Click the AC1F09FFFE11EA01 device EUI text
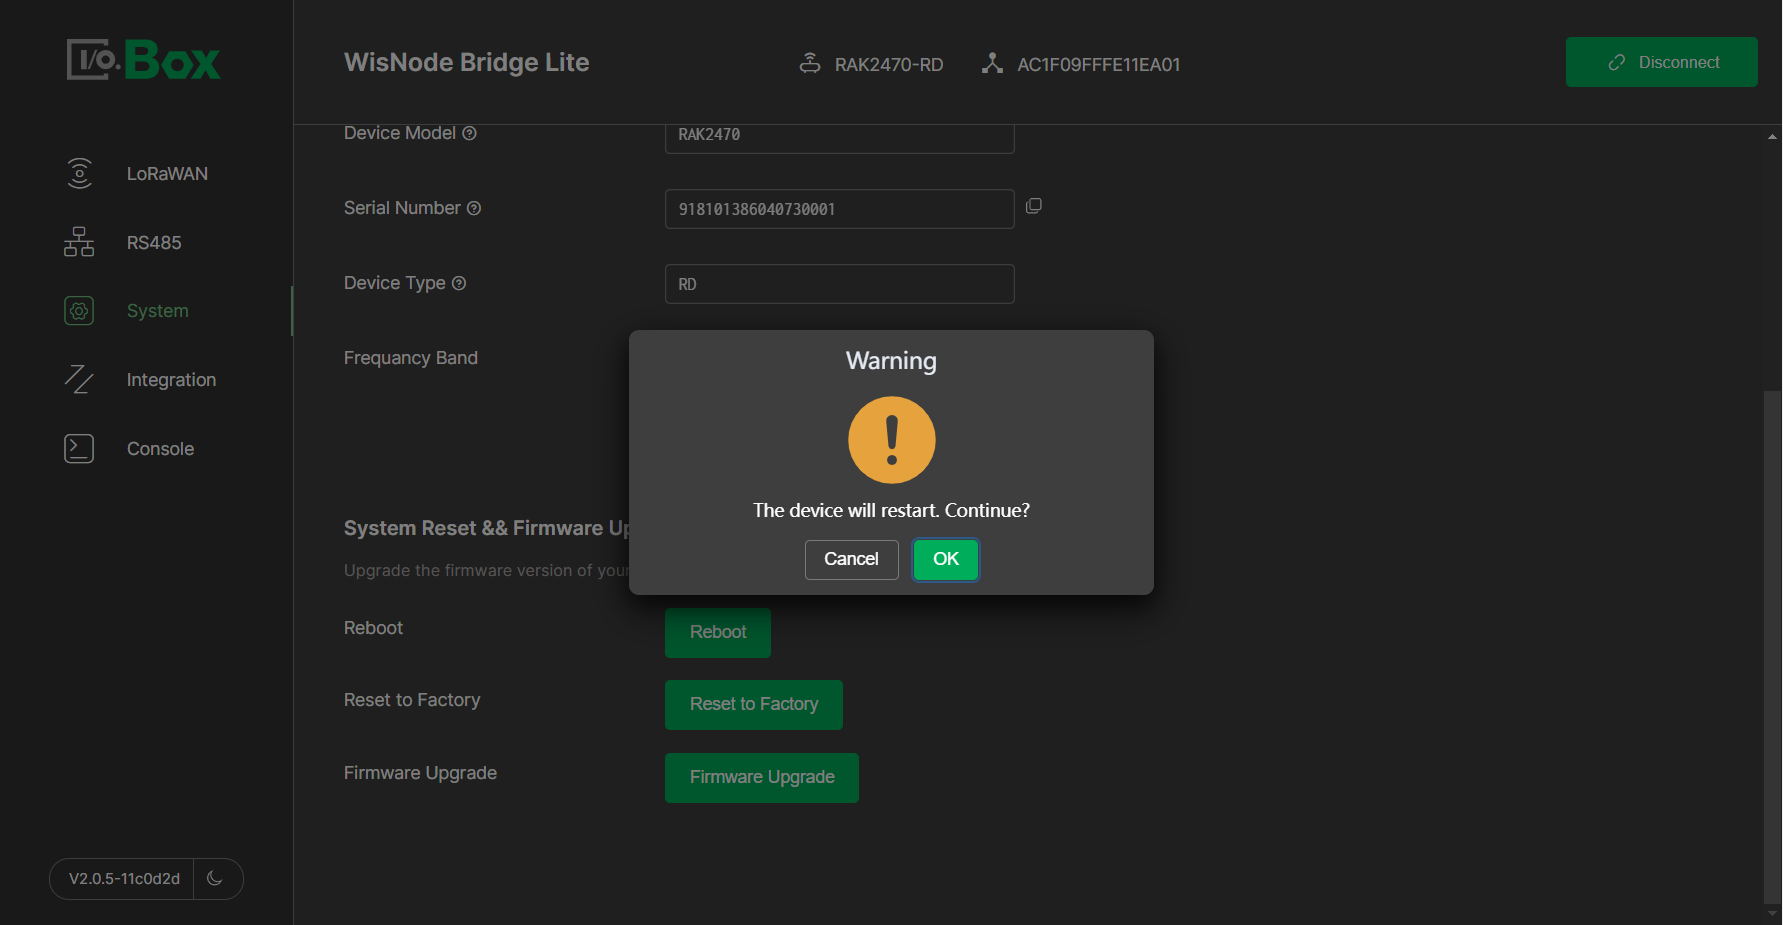 [1099, 64]
